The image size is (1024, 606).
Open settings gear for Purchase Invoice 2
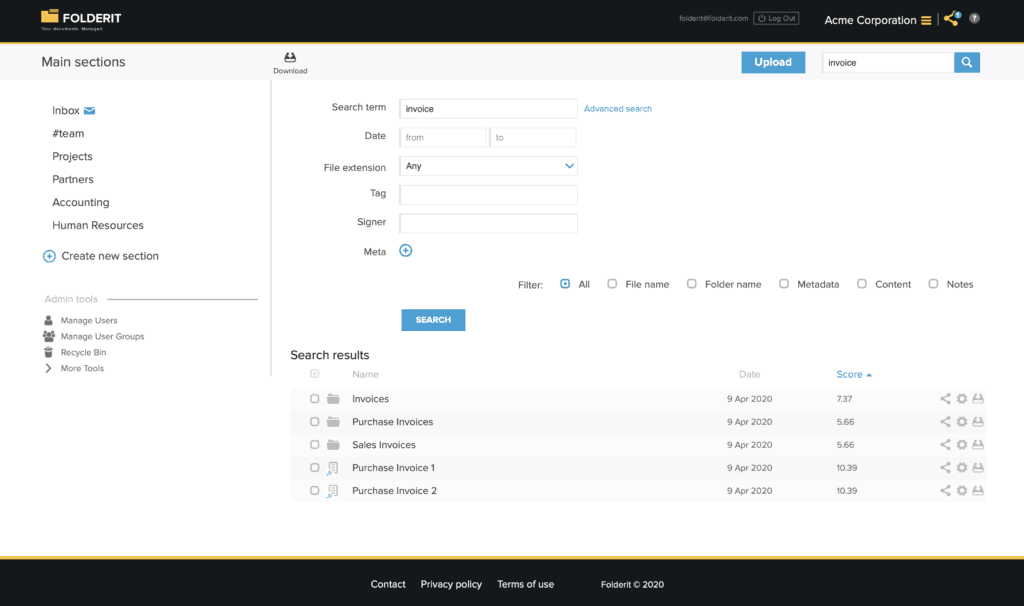[x=962, y=490]
